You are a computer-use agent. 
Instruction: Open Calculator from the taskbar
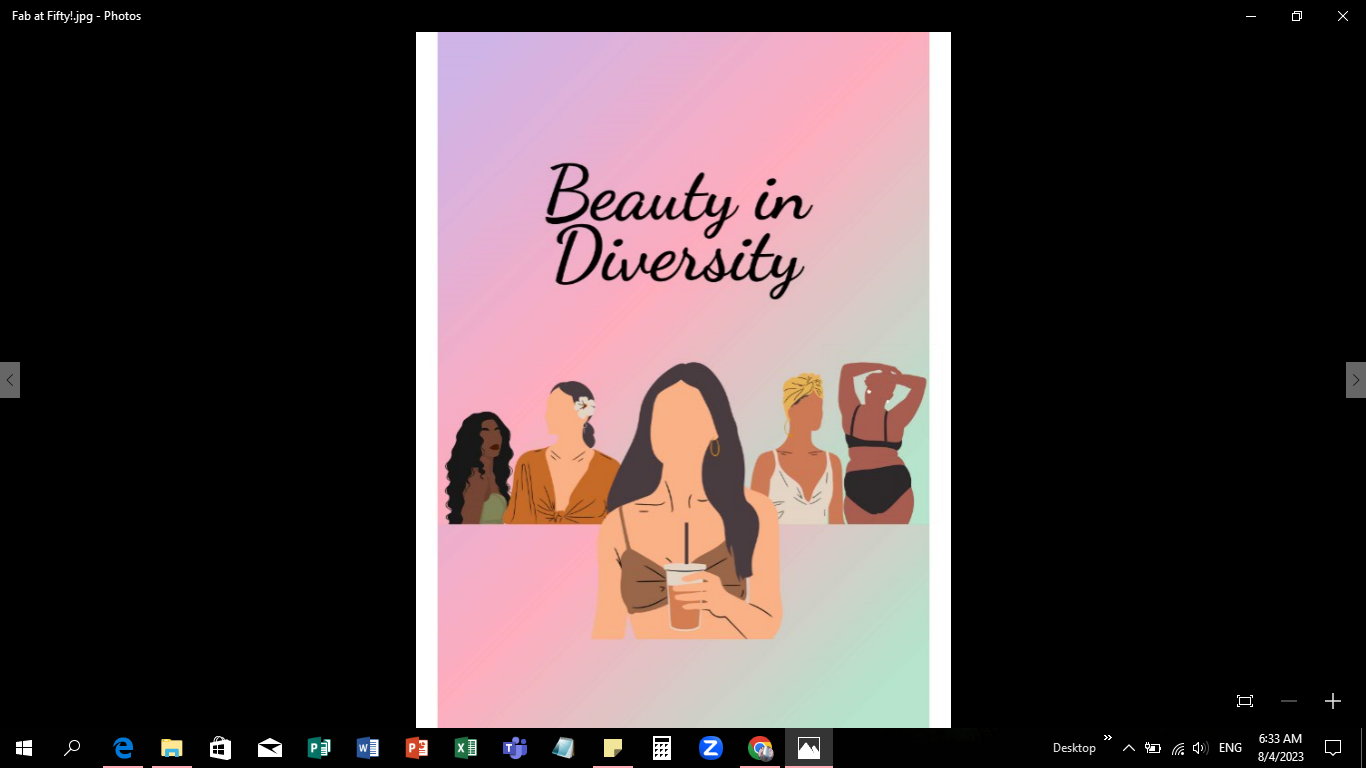pos(662,747)
